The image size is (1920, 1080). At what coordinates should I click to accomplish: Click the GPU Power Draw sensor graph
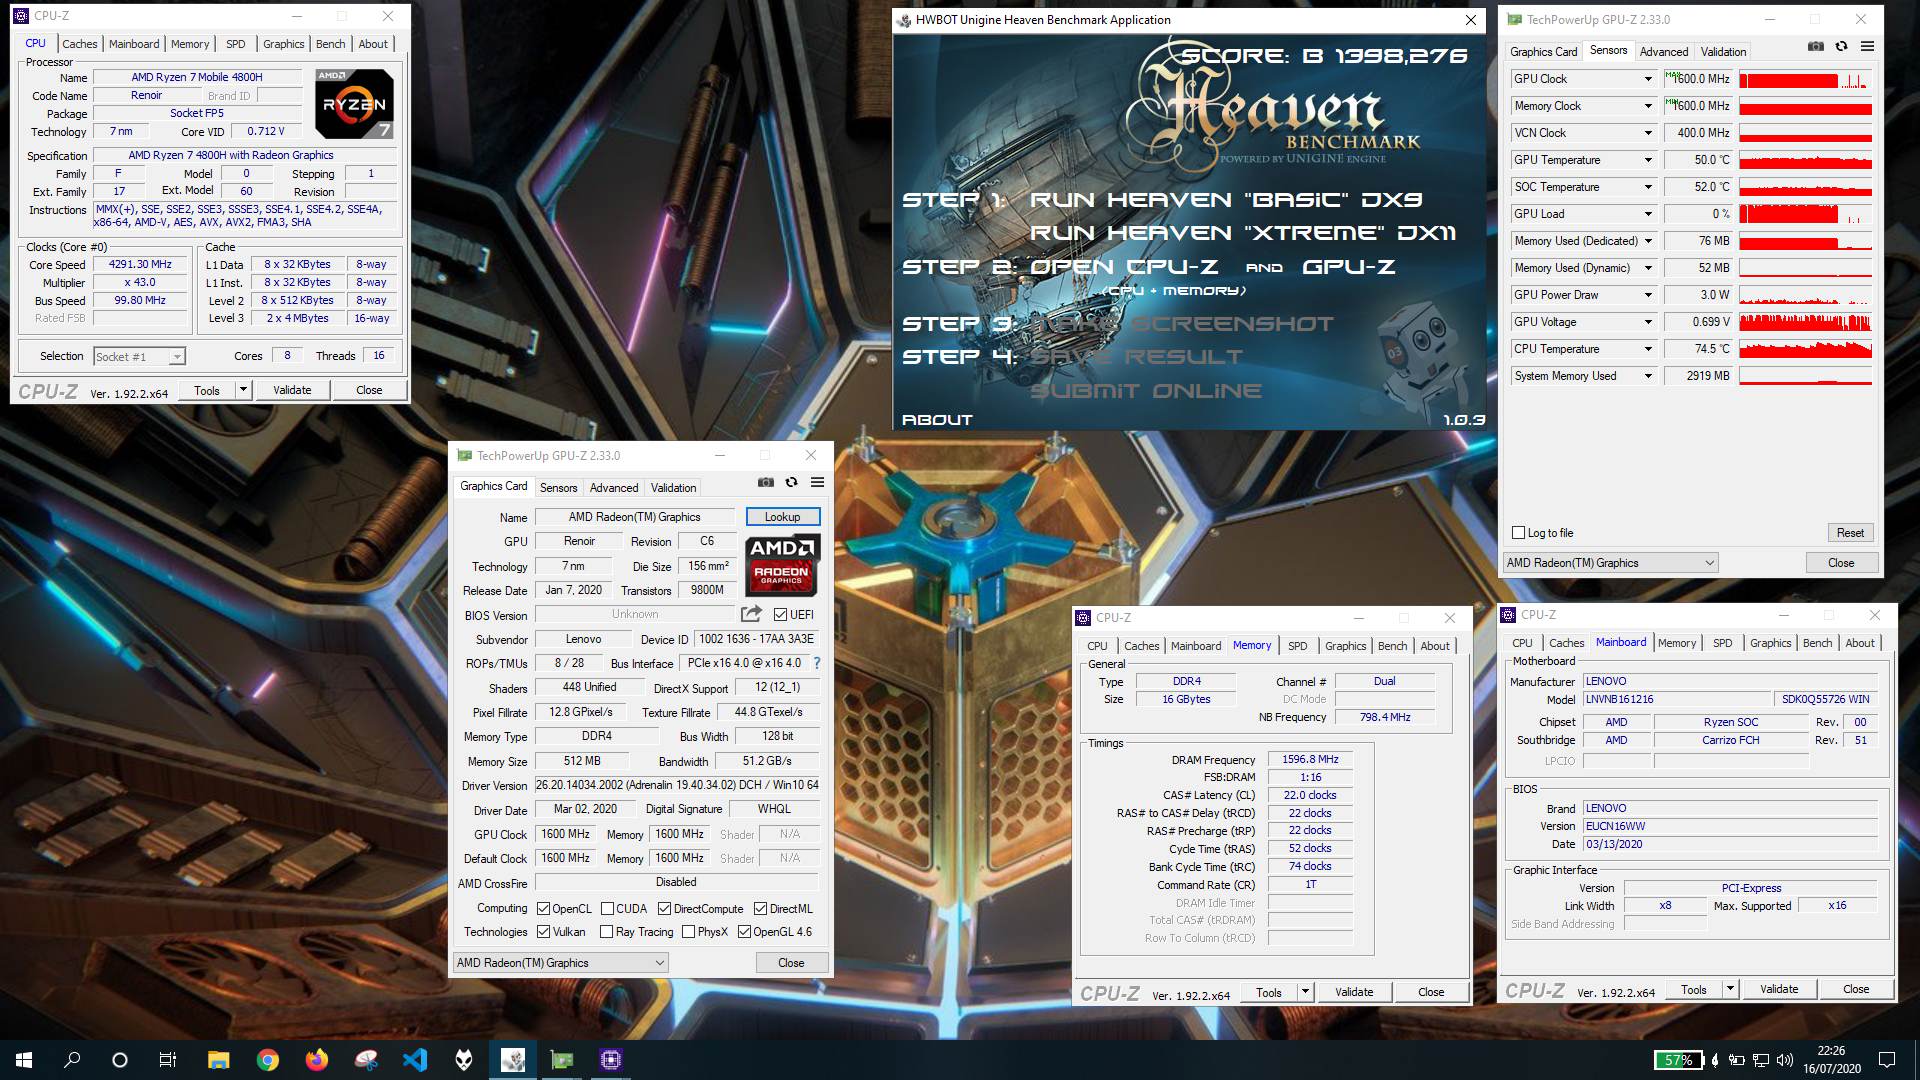1805,295
